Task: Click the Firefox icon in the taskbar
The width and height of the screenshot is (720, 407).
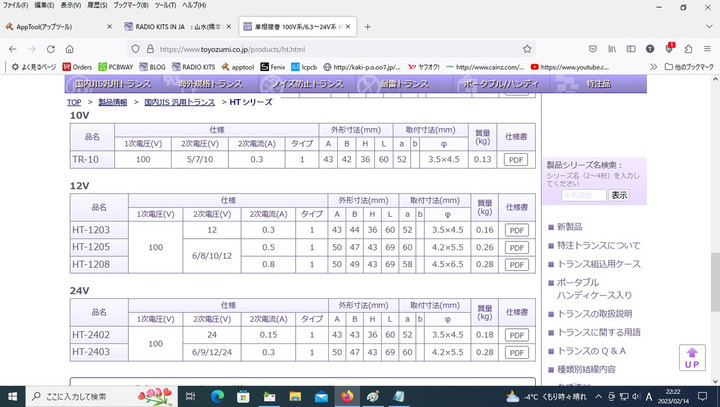Action: pos(347,396)
